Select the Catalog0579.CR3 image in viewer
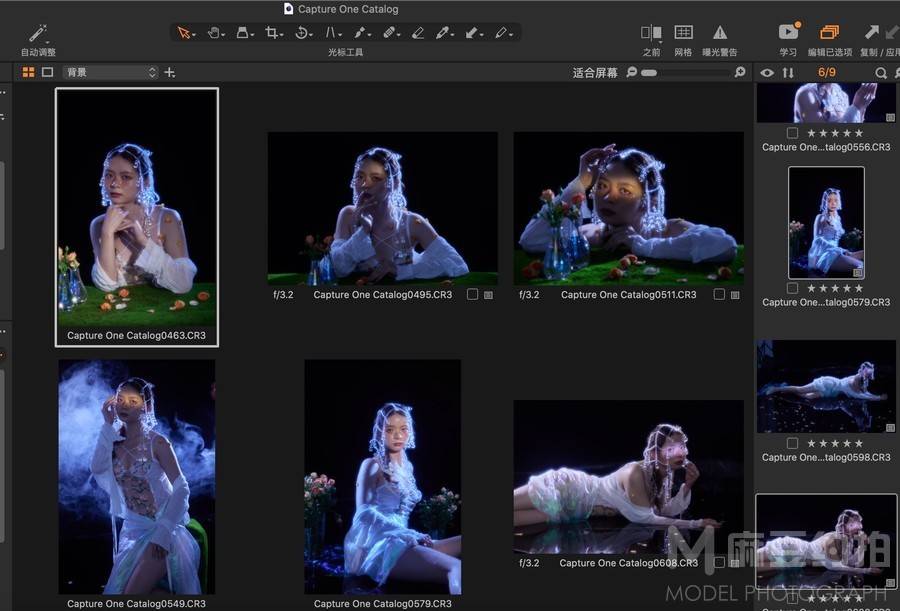Viewport: 900px width, 611px height. (x=383, y=477)
